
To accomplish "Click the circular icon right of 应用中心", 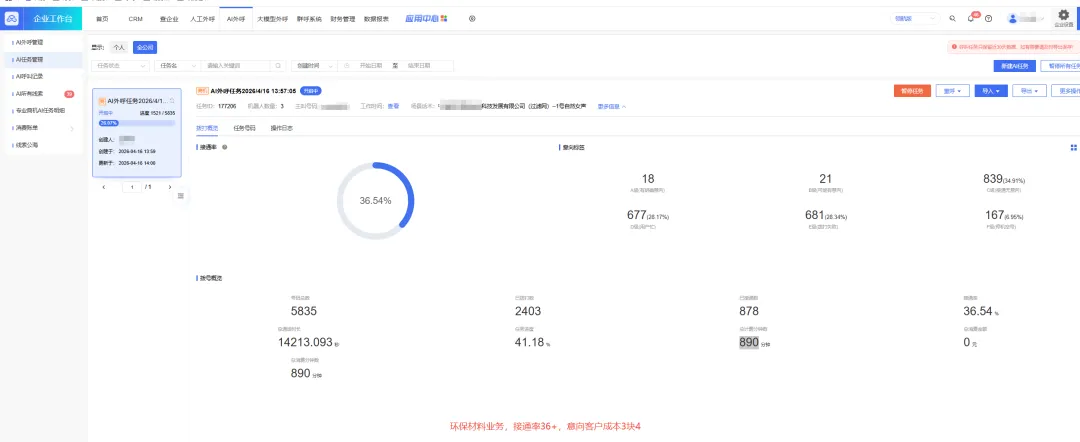I will coord(472,19).
